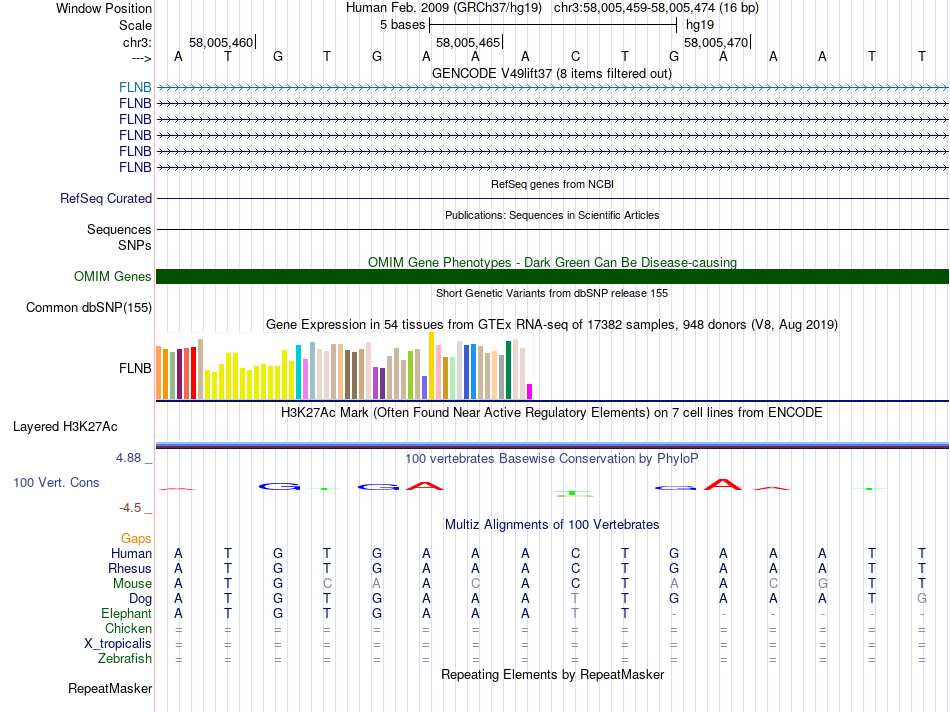Click the magenta last bar in GTEx chart

pos(530,391)
